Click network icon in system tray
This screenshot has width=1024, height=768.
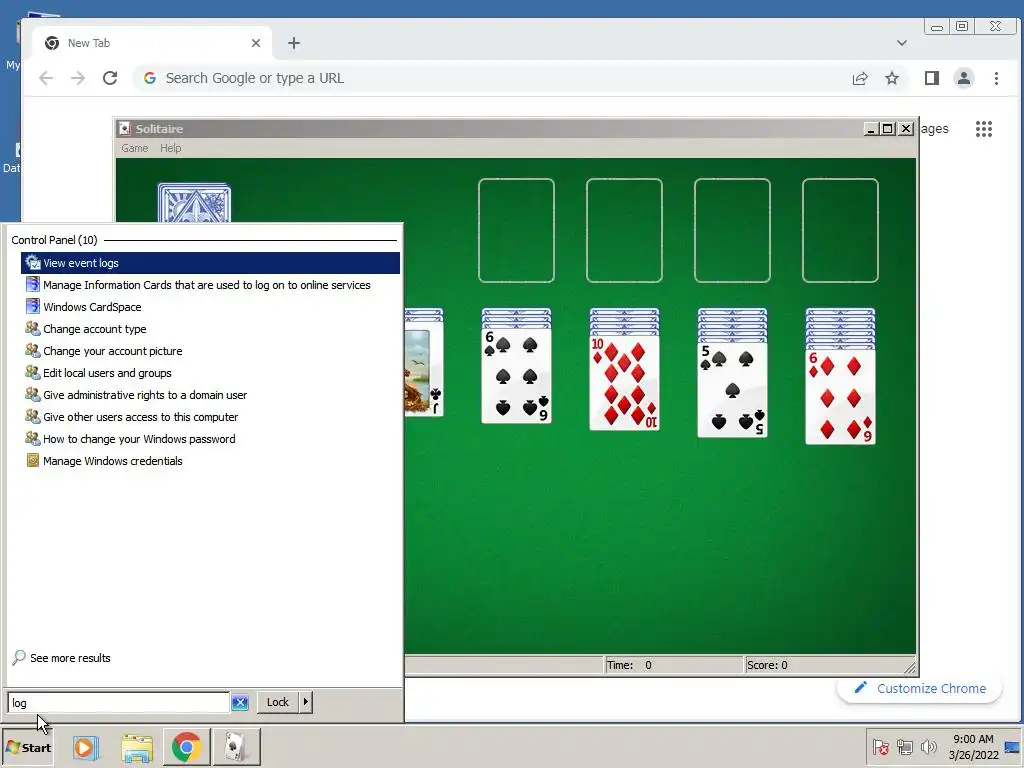904,747
